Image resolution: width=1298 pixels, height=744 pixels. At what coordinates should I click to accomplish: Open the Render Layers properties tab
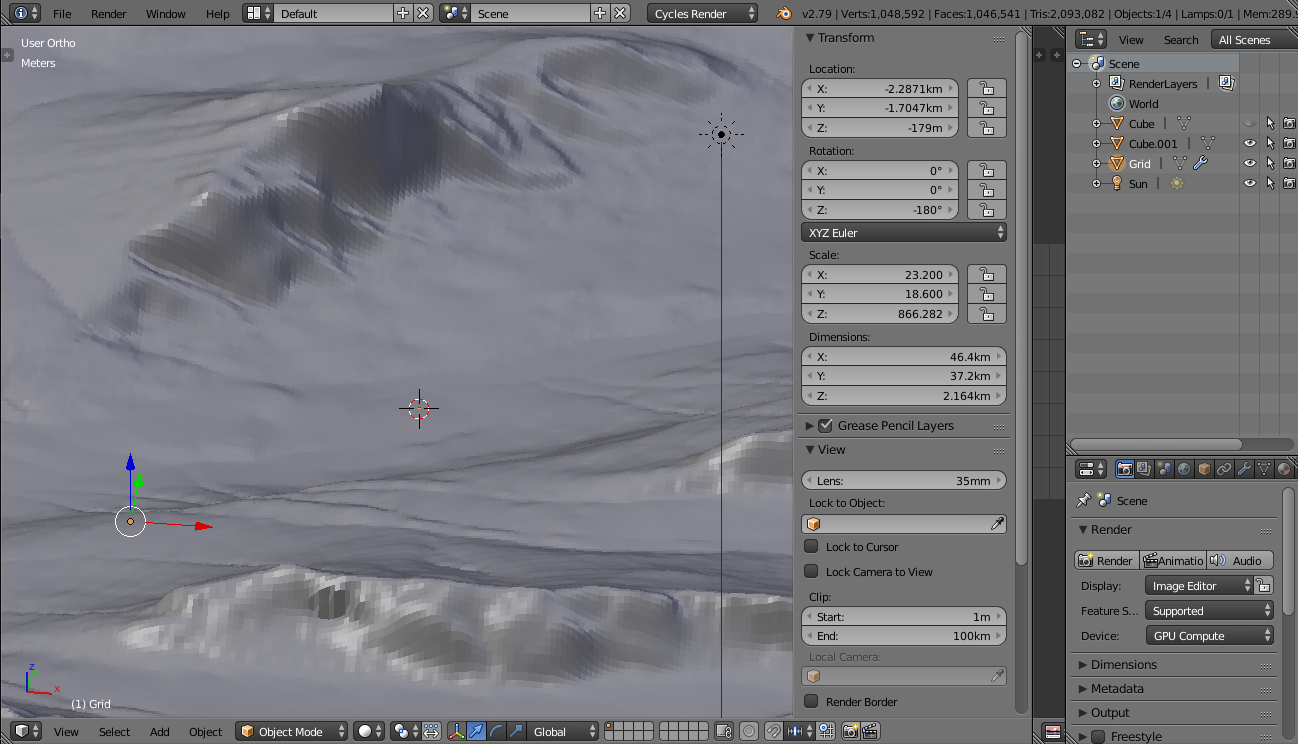click(x=1145, y=469)
